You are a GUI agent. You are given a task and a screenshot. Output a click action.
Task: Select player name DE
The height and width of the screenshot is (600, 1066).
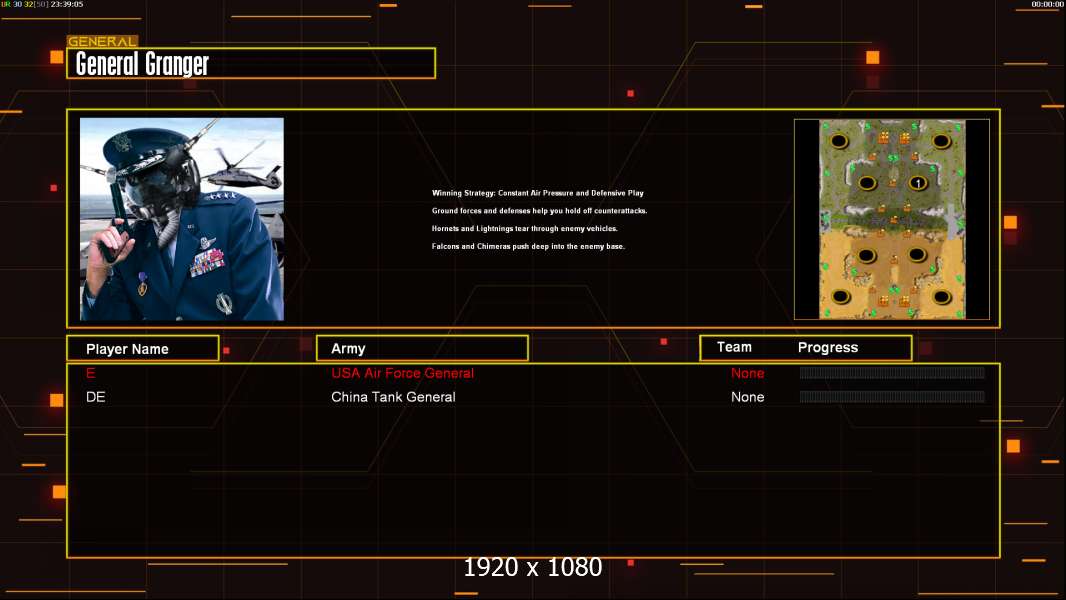96,397
